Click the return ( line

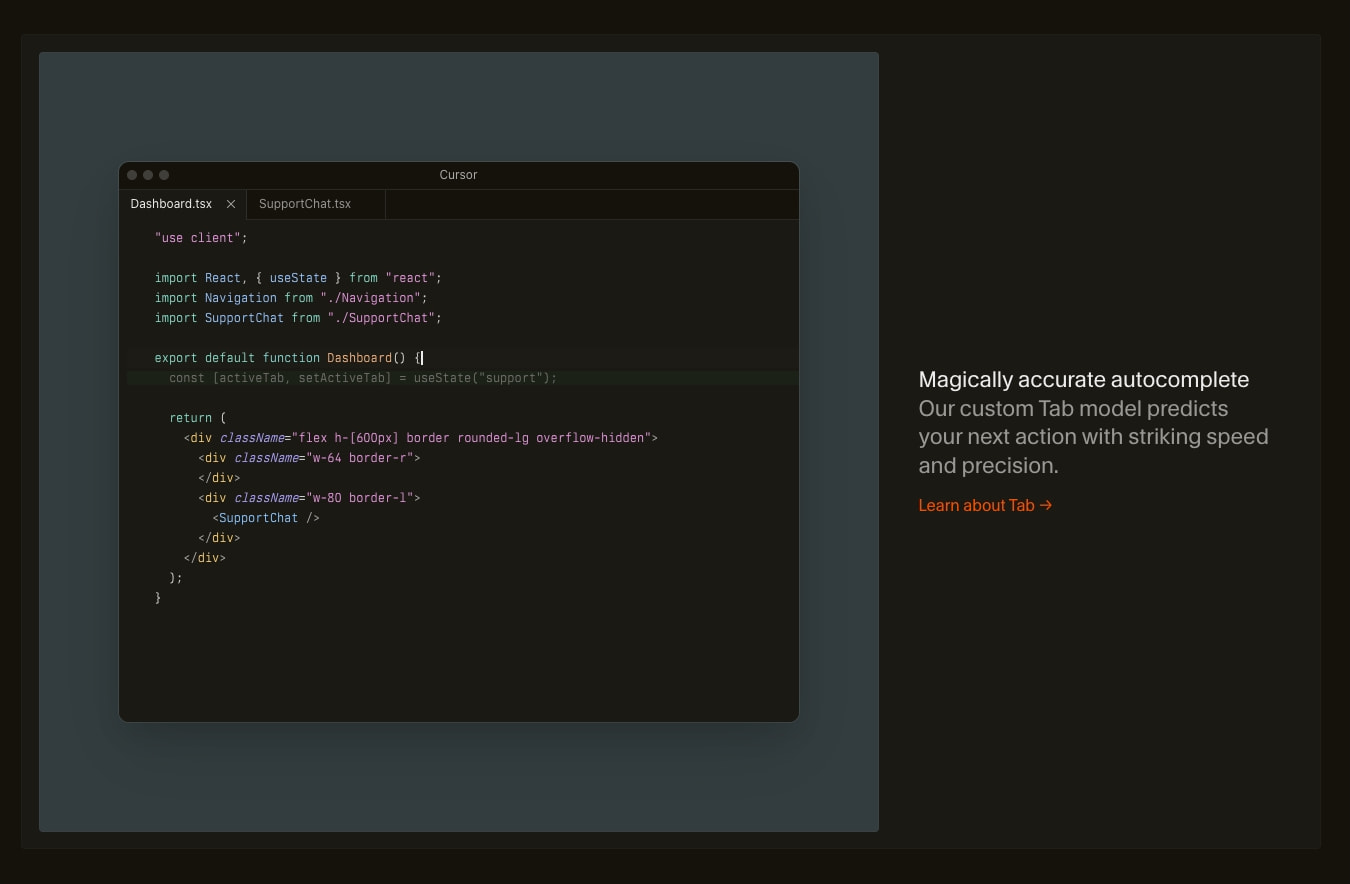198,418
